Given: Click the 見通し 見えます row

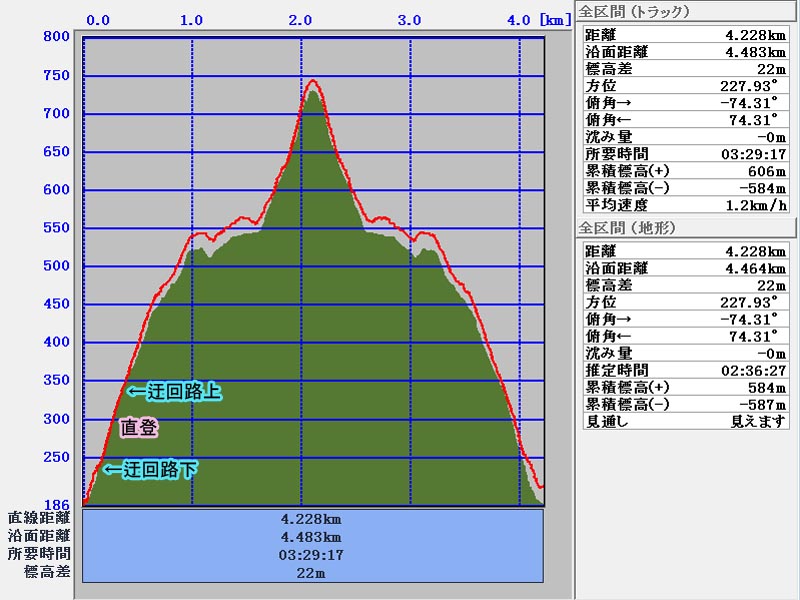Looking at the screenshot, I should [x=684, y=422].
